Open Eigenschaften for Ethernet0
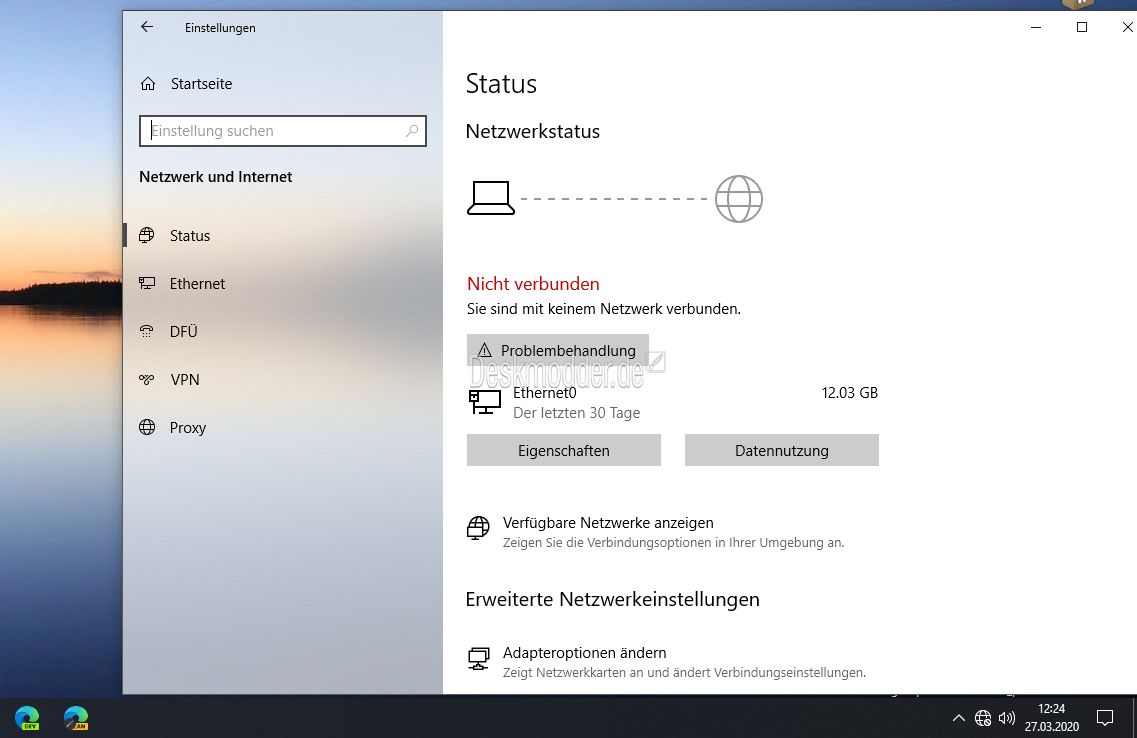This screenshot has height=738, width=1137. click(x=563, y=450)
